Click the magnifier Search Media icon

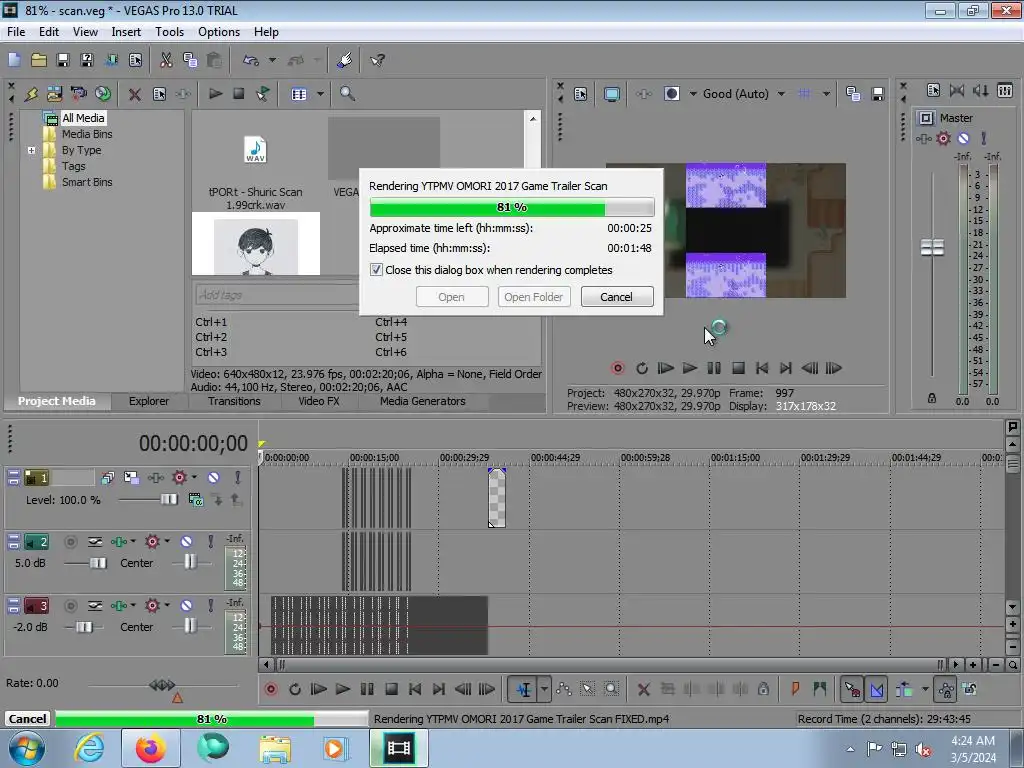pyautogui.click(x=347, y=94)
